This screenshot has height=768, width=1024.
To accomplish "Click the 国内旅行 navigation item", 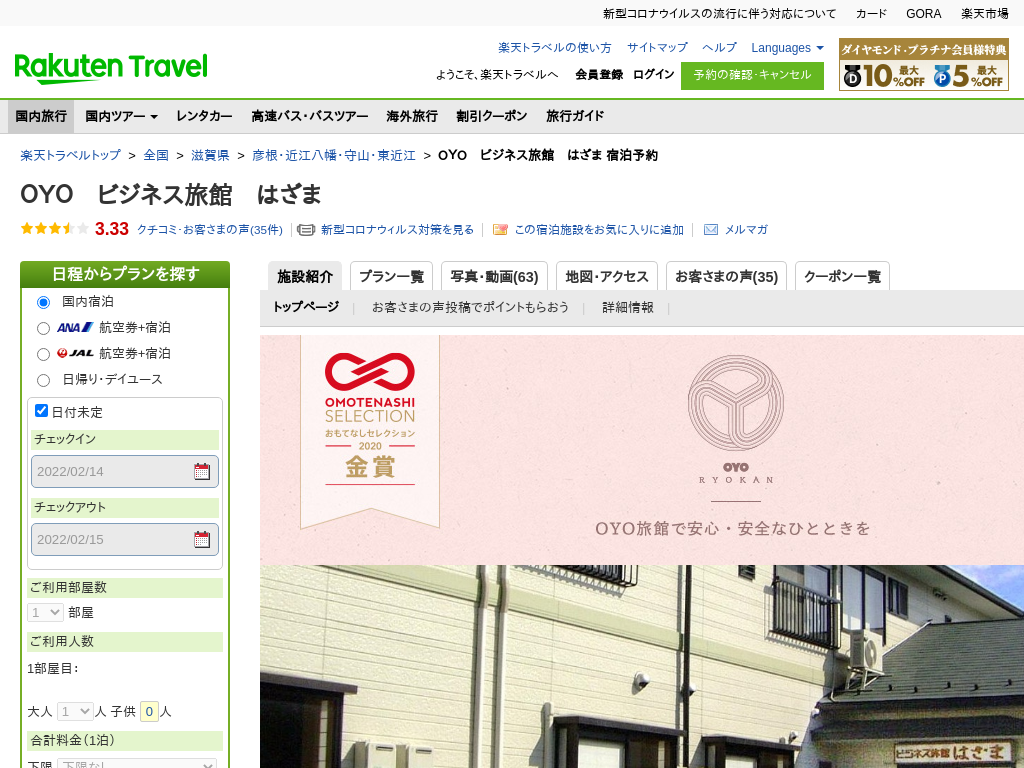I will pos(41,116).
